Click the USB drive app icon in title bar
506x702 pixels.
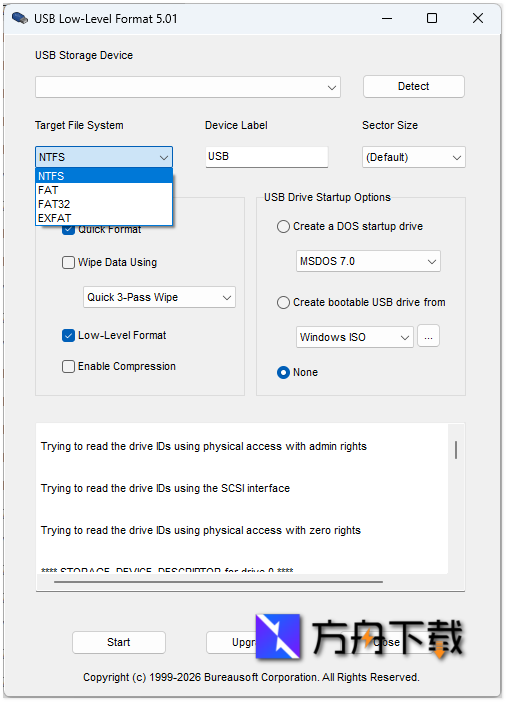tap(20, 18)
